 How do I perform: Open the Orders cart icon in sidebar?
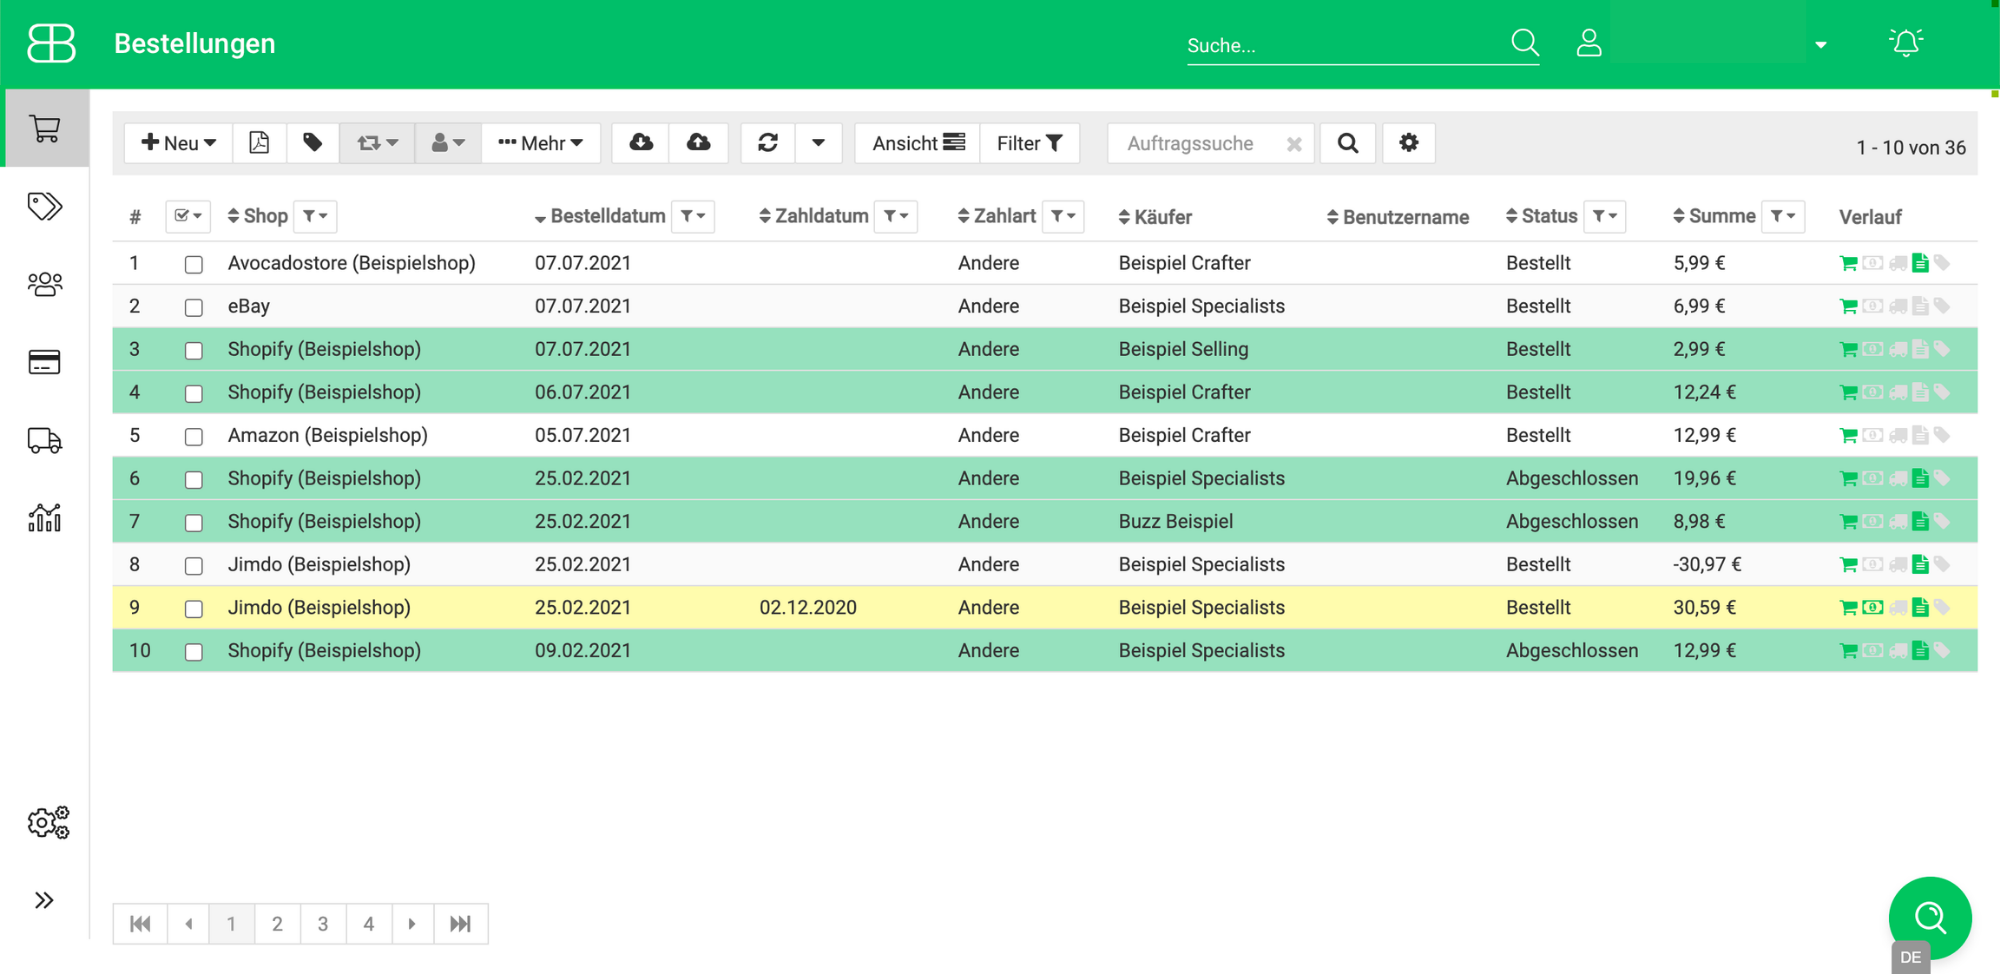point(45,128)
